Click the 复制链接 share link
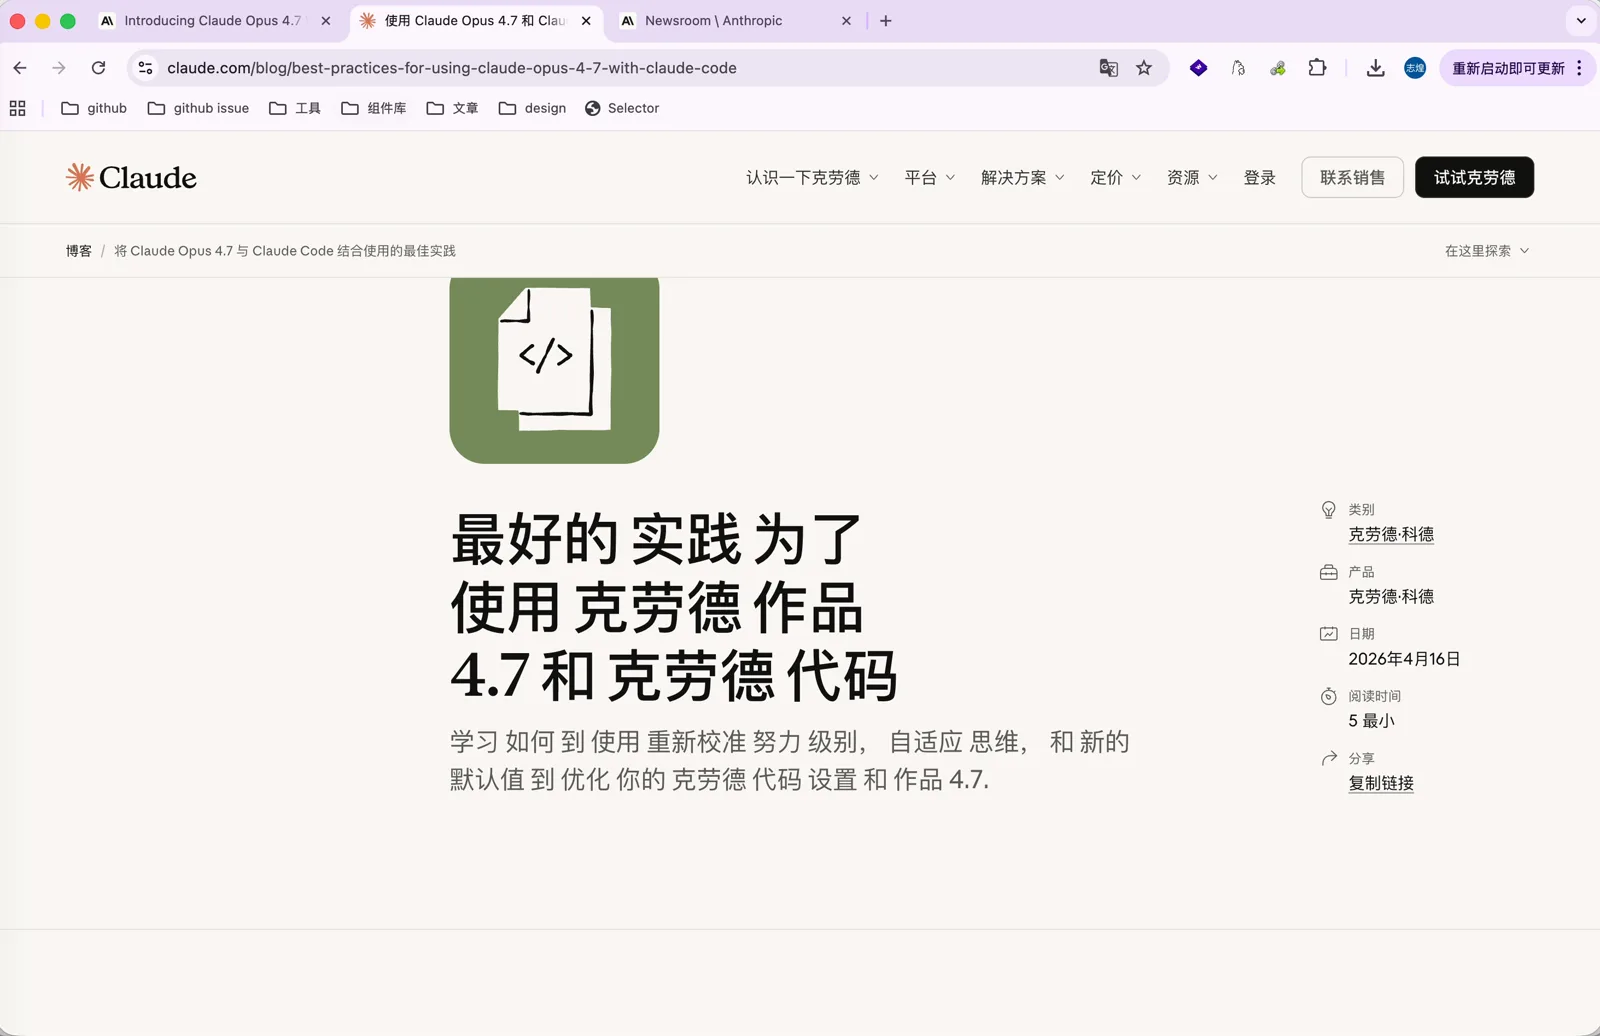The image size is (1600, 1036). click(x=1381, y=783)
